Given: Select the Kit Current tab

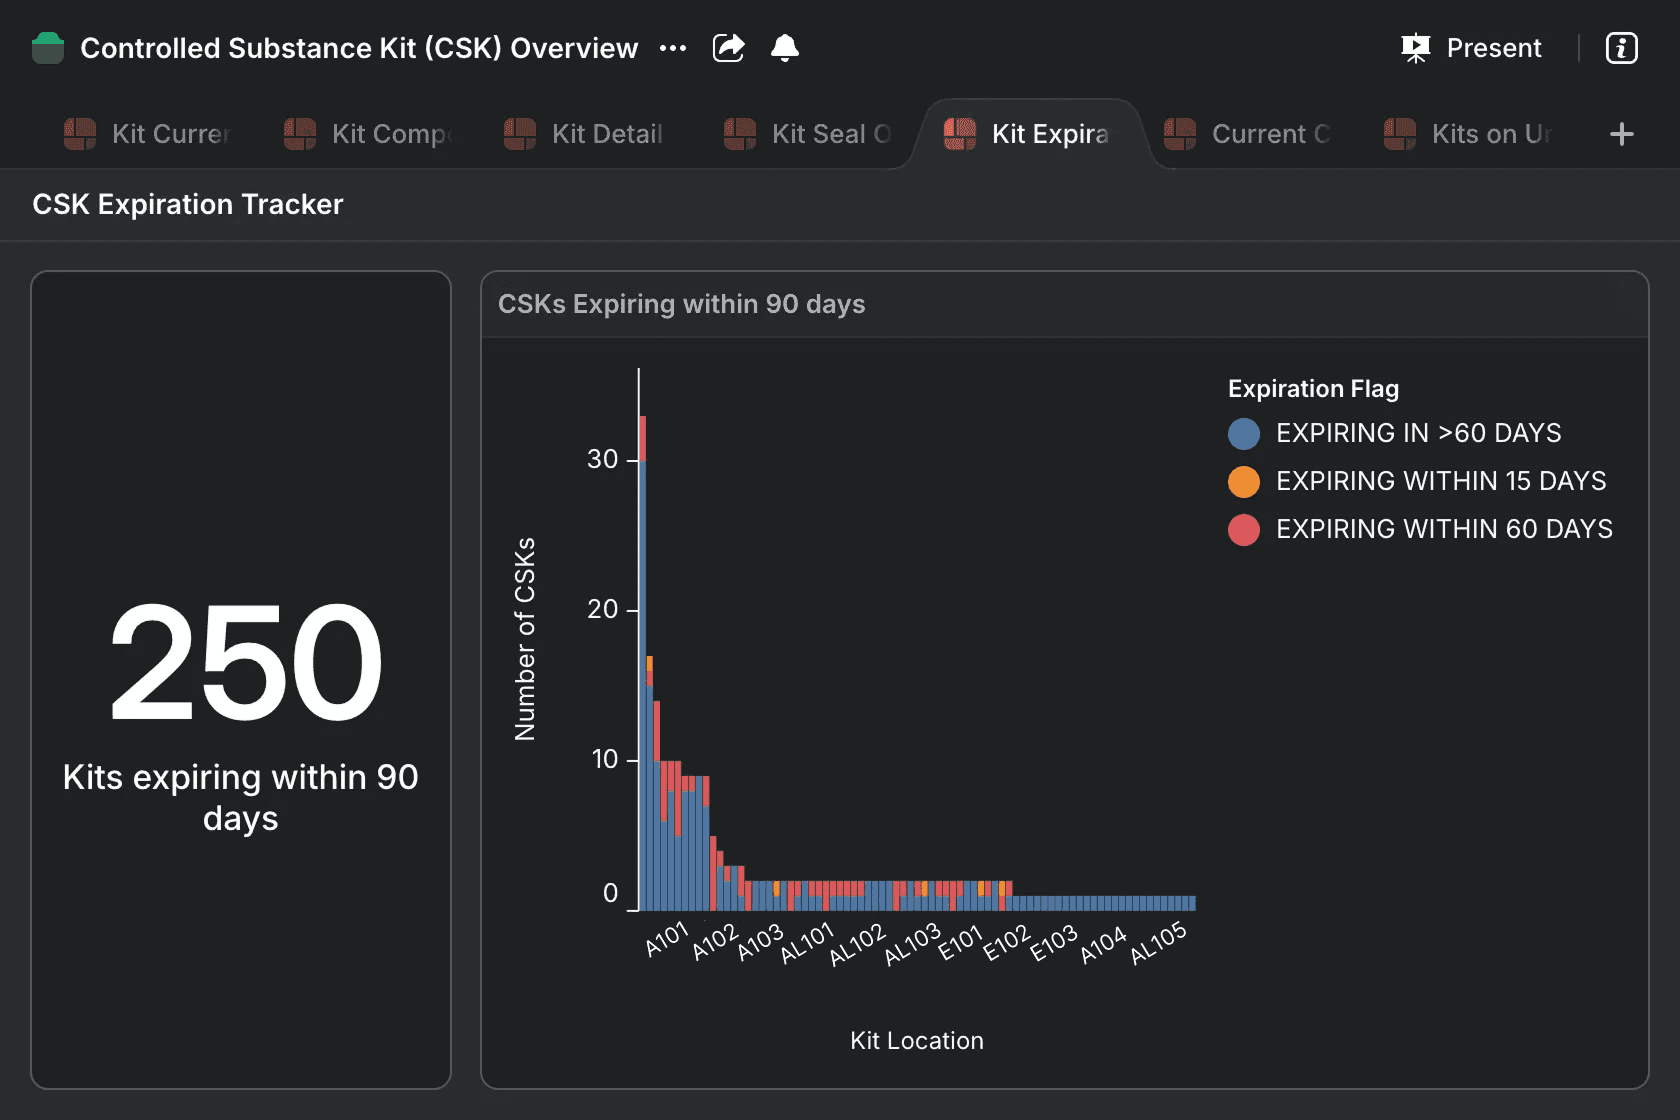Looking at the screenshot, I should point(170,134).
